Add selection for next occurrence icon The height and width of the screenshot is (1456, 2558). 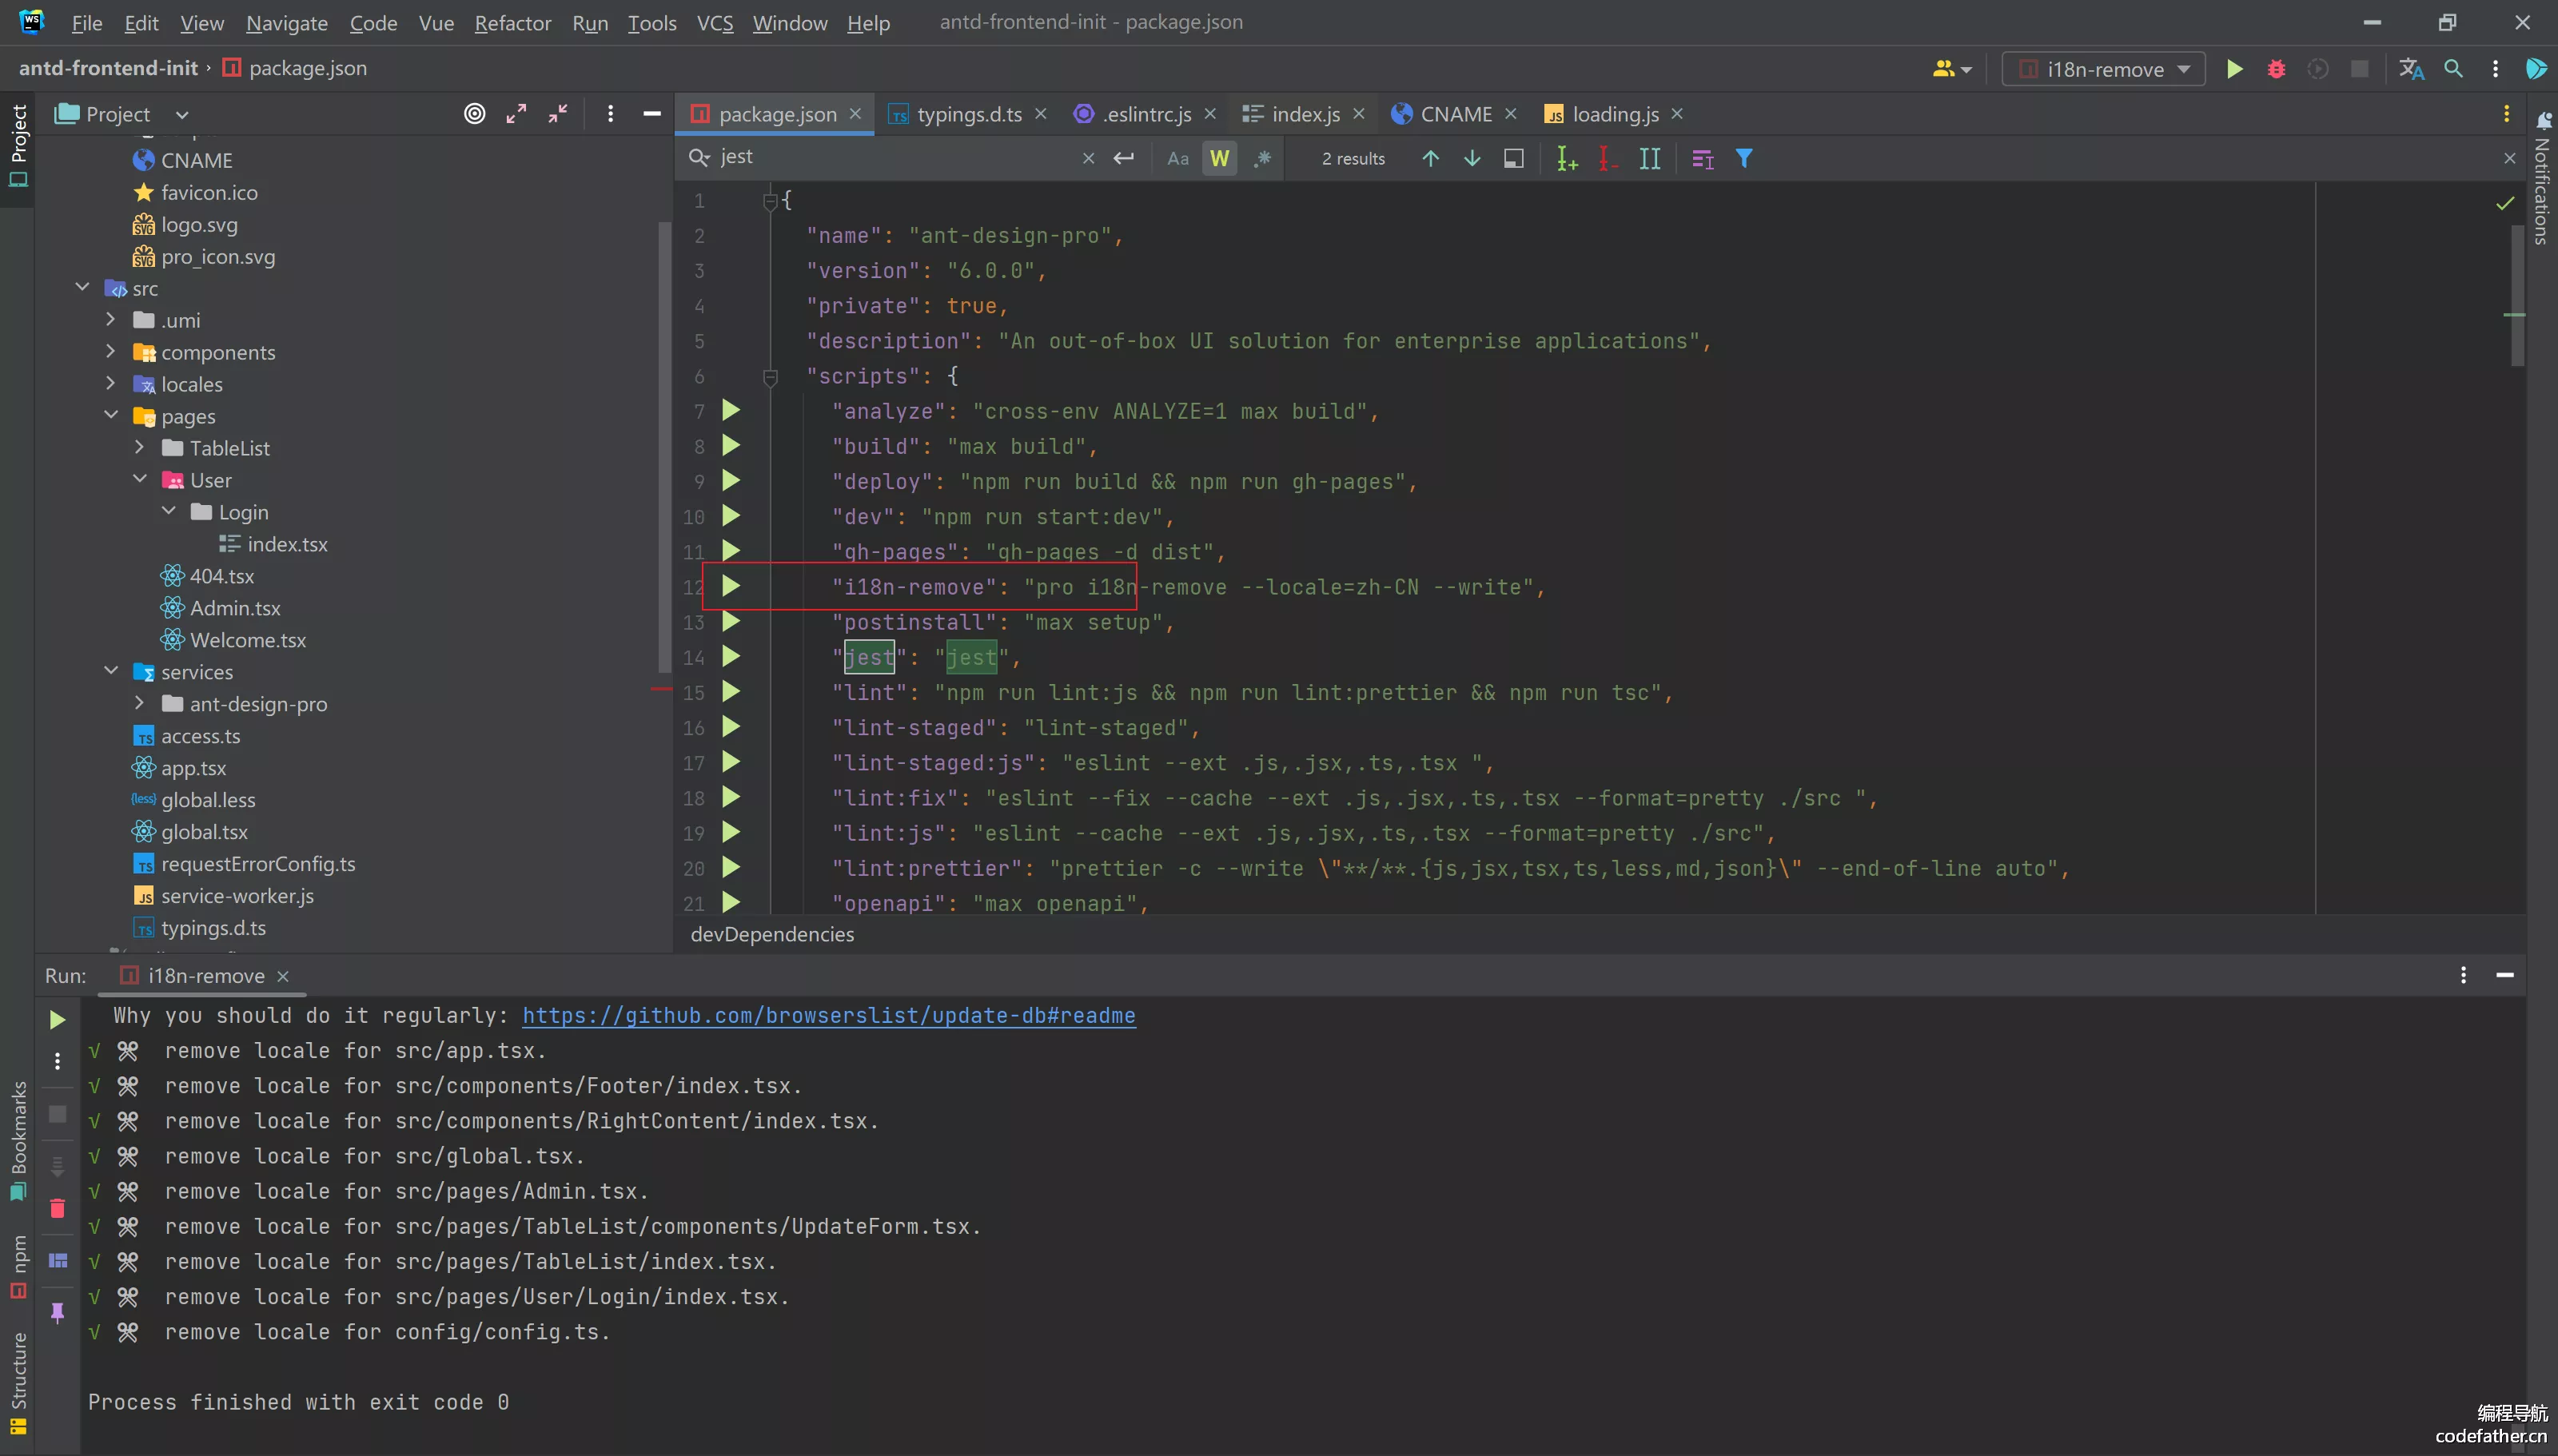pyautogui.click(x=1567, y=158)
